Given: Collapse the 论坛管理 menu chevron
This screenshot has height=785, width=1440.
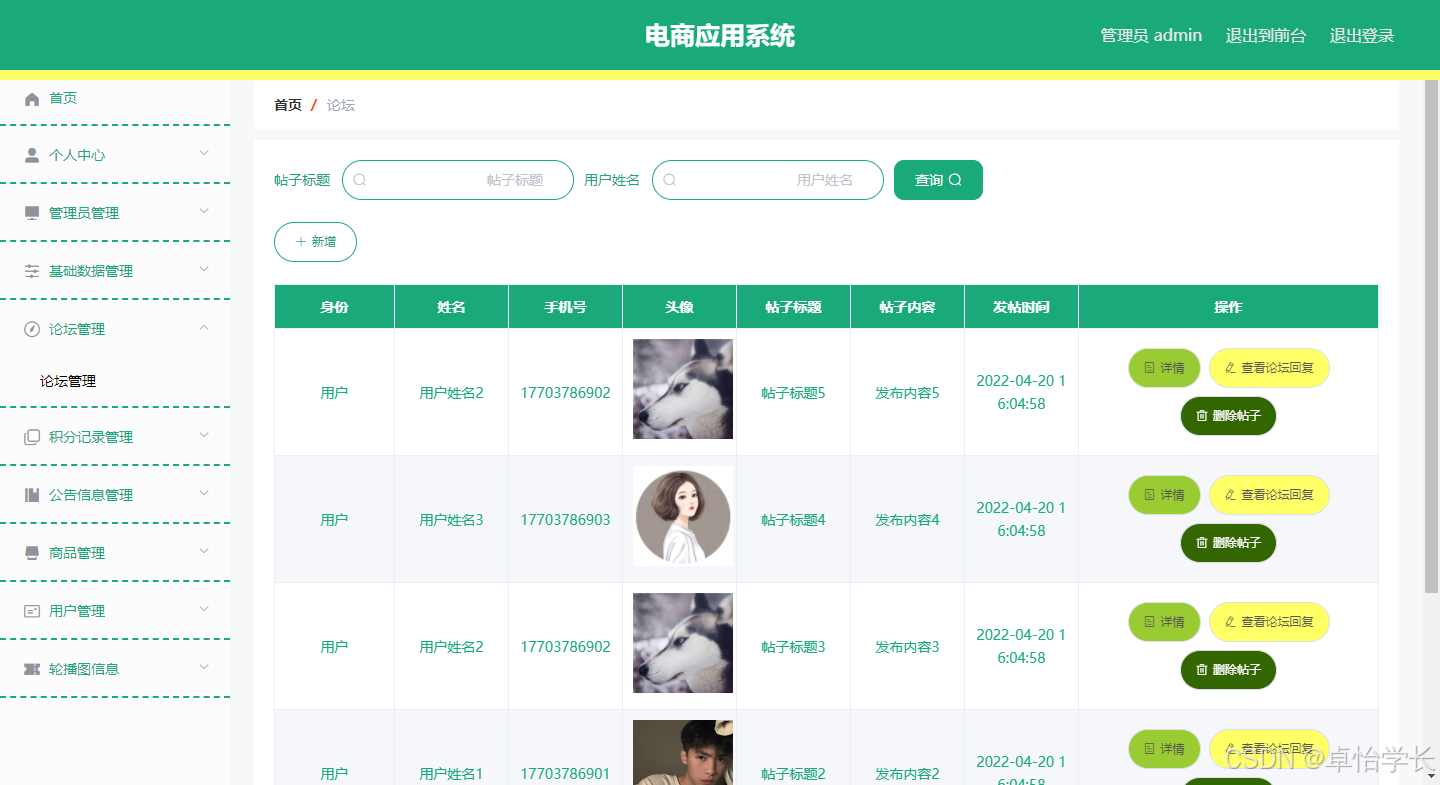Looking at the screenshot, I should (204, 328).
